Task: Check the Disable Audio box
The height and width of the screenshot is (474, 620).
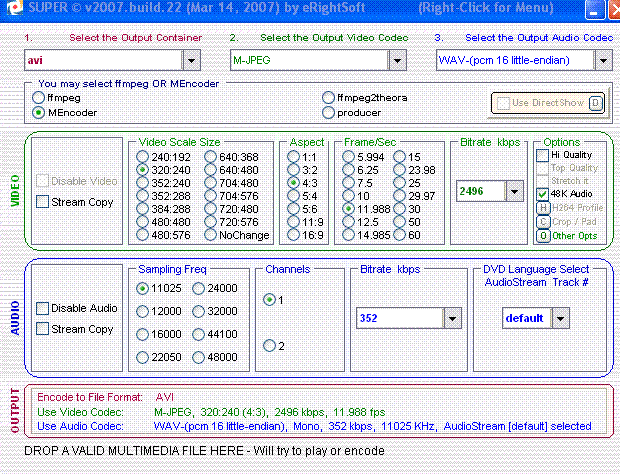Action: (x=42, y=308)
